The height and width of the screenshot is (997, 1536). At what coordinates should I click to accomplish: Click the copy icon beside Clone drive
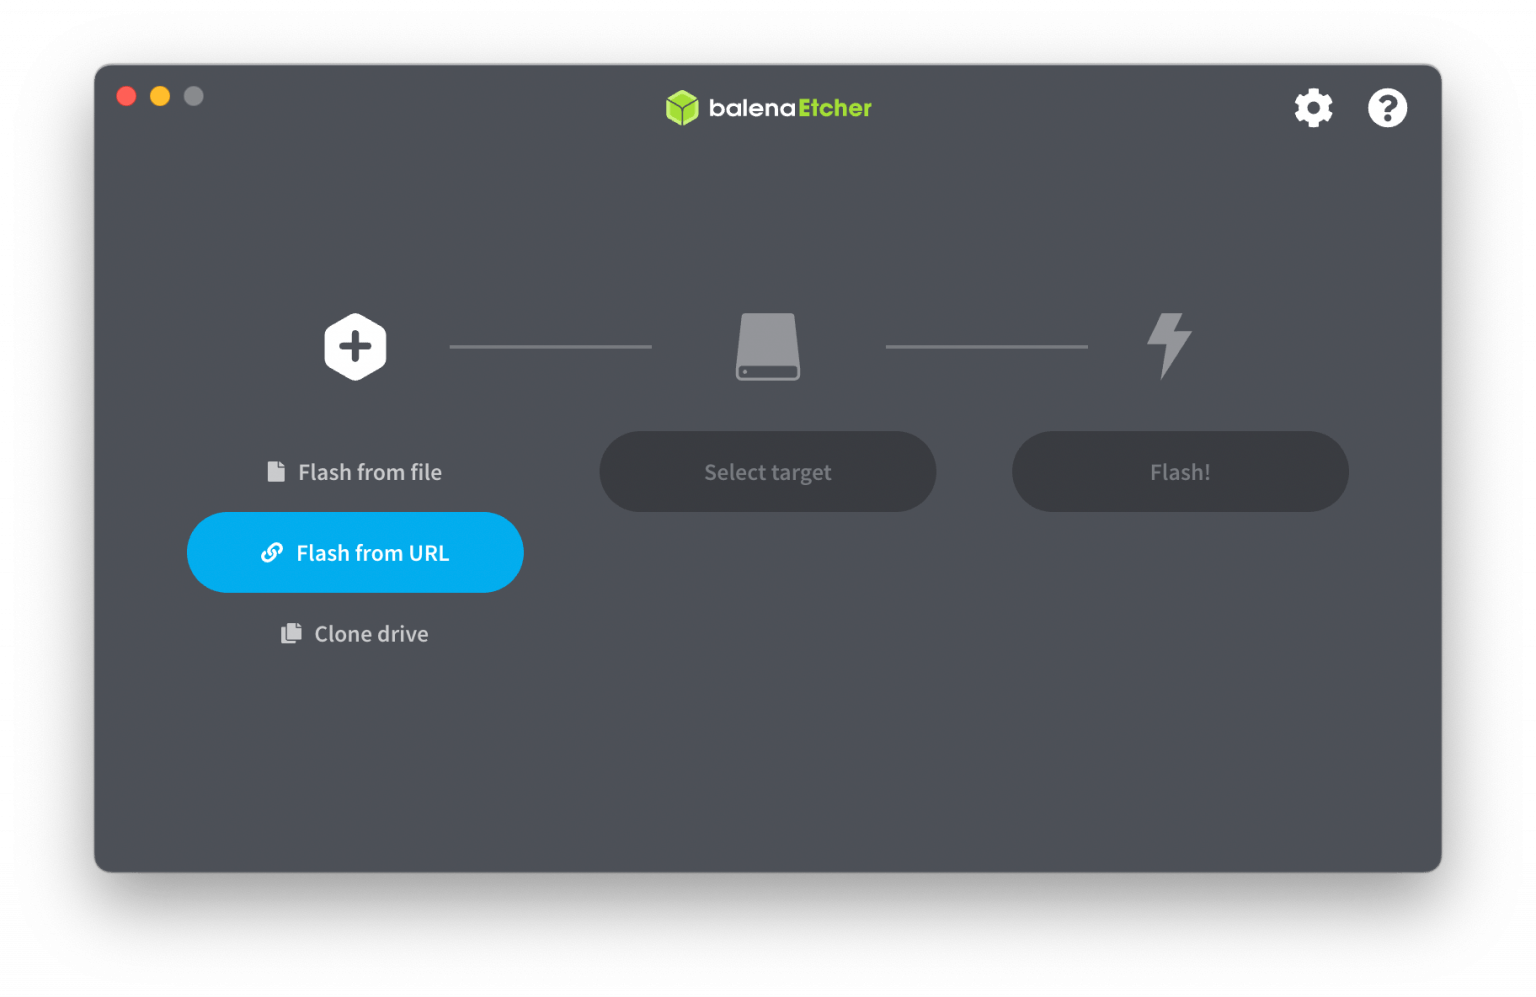(x=291, y=632)
